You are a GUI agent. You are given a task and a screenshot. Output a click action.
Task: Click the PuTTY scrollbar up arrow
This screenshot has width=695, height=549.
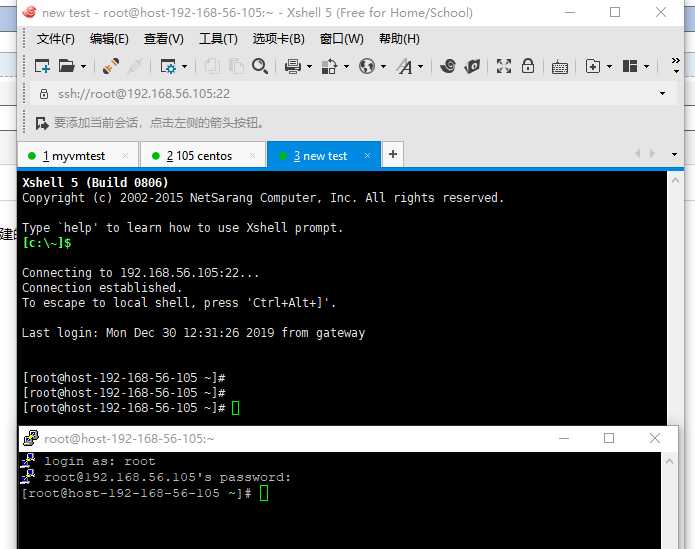point(669,462)
